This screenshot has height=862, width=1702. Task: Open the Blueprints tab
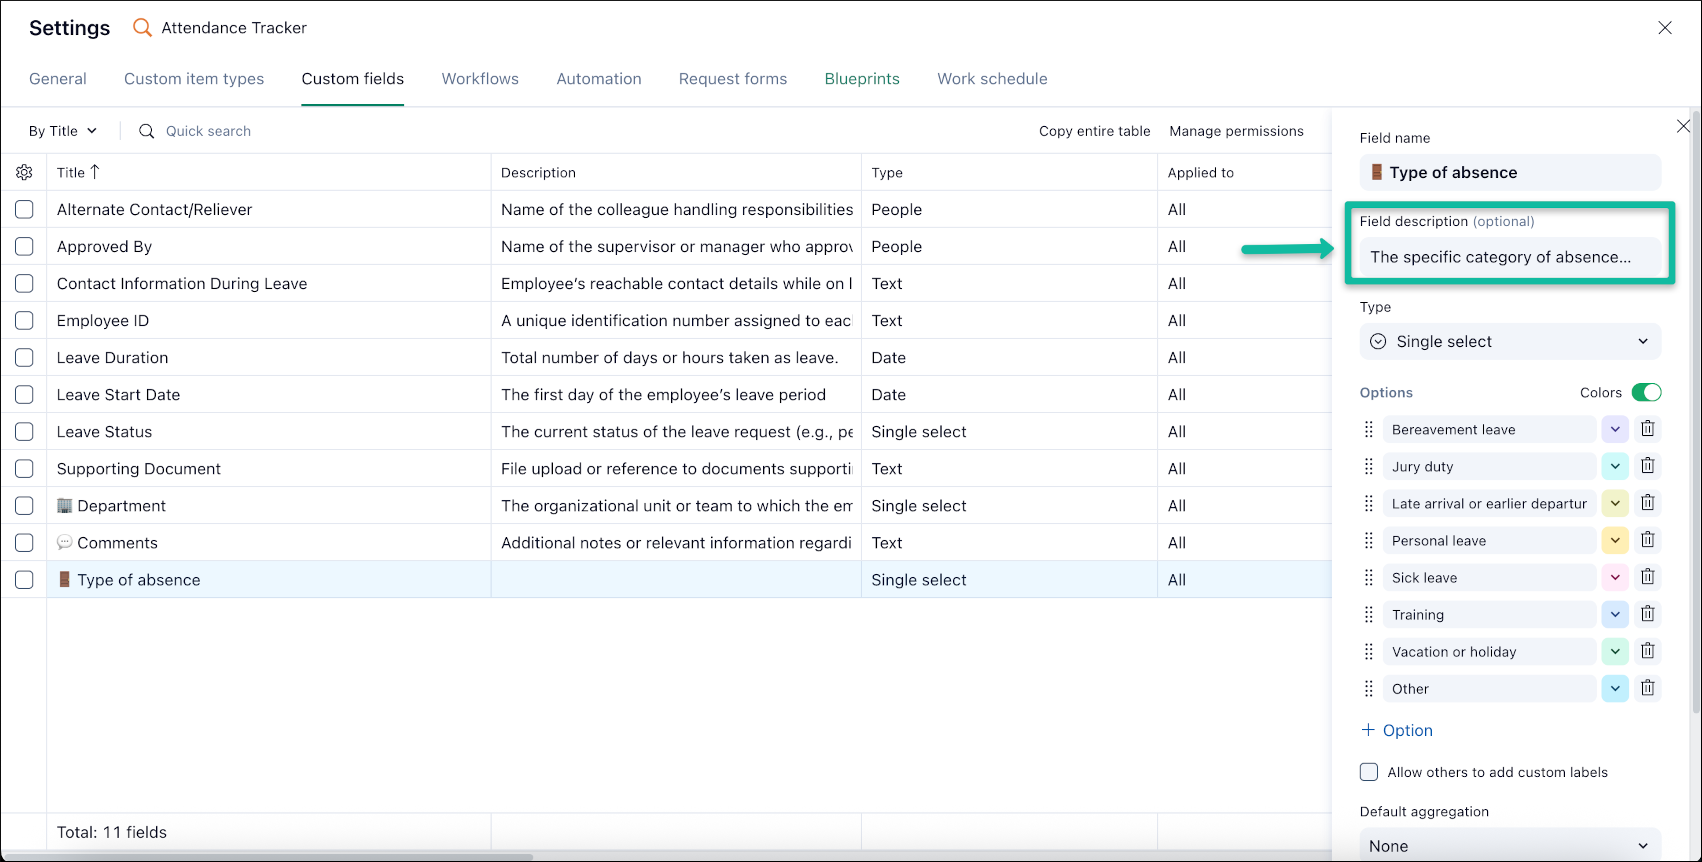click(861, 79)
